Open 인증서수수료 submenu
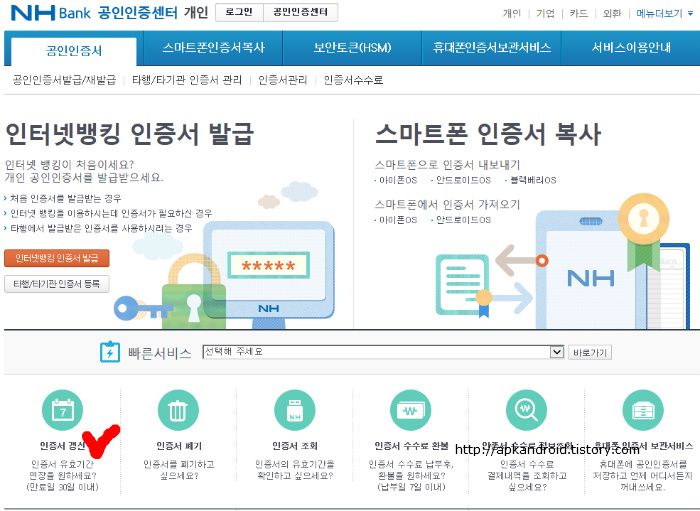Viewport: 700px width, 511px height. (353, 80)
